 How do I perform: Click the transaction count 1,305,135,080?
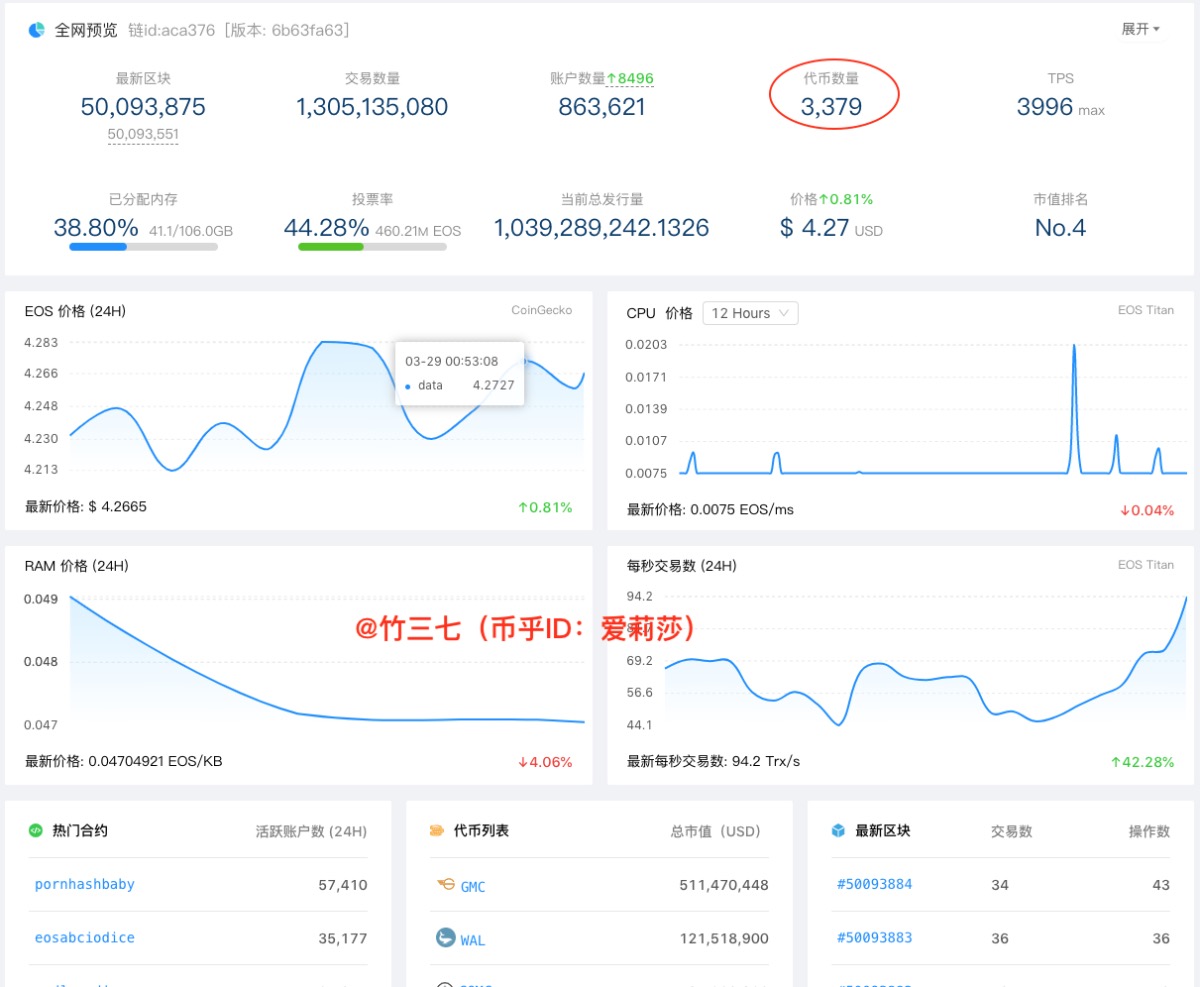pyautogui.click(x=372, y=107)
